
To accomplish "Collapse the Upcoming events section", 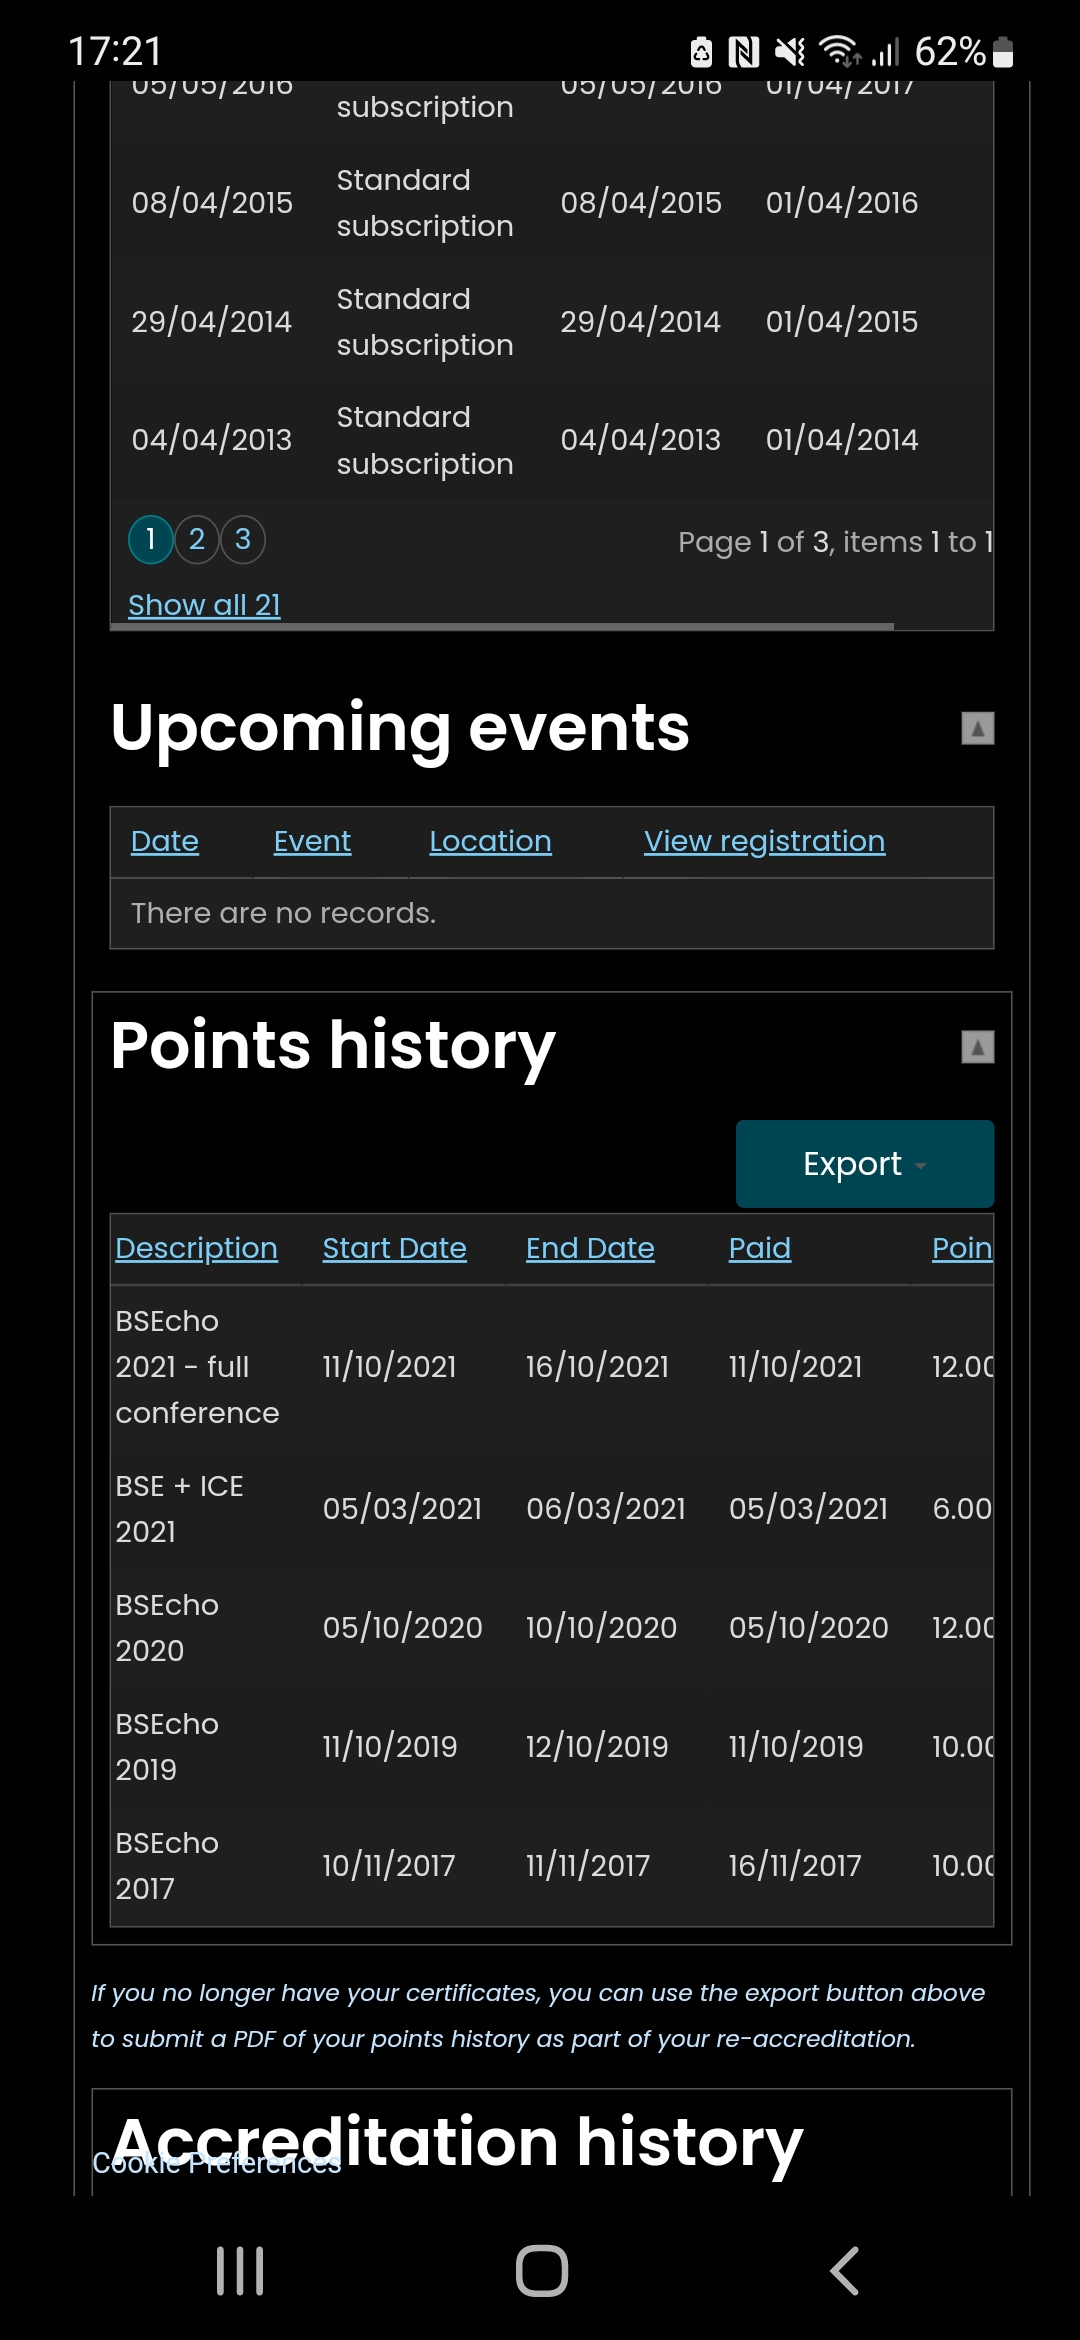I will 977,728.
